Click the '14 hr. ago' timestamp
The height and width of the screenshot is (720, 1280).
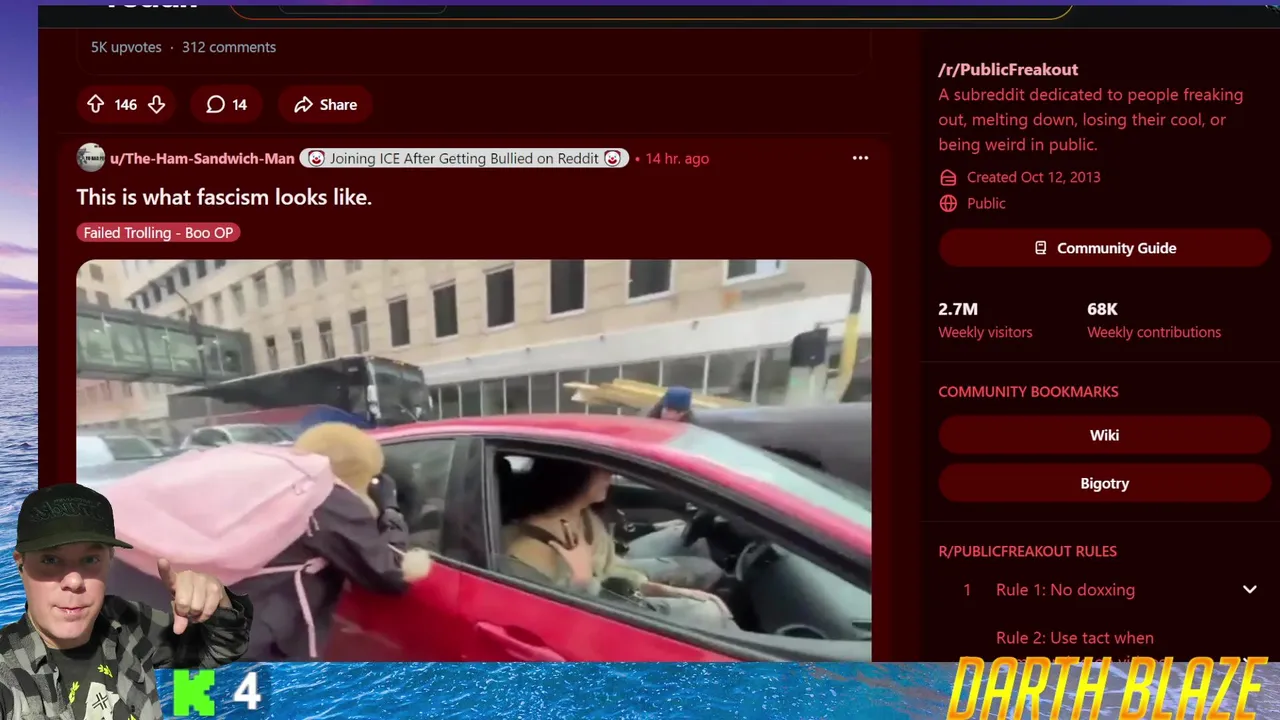point(677,158)
